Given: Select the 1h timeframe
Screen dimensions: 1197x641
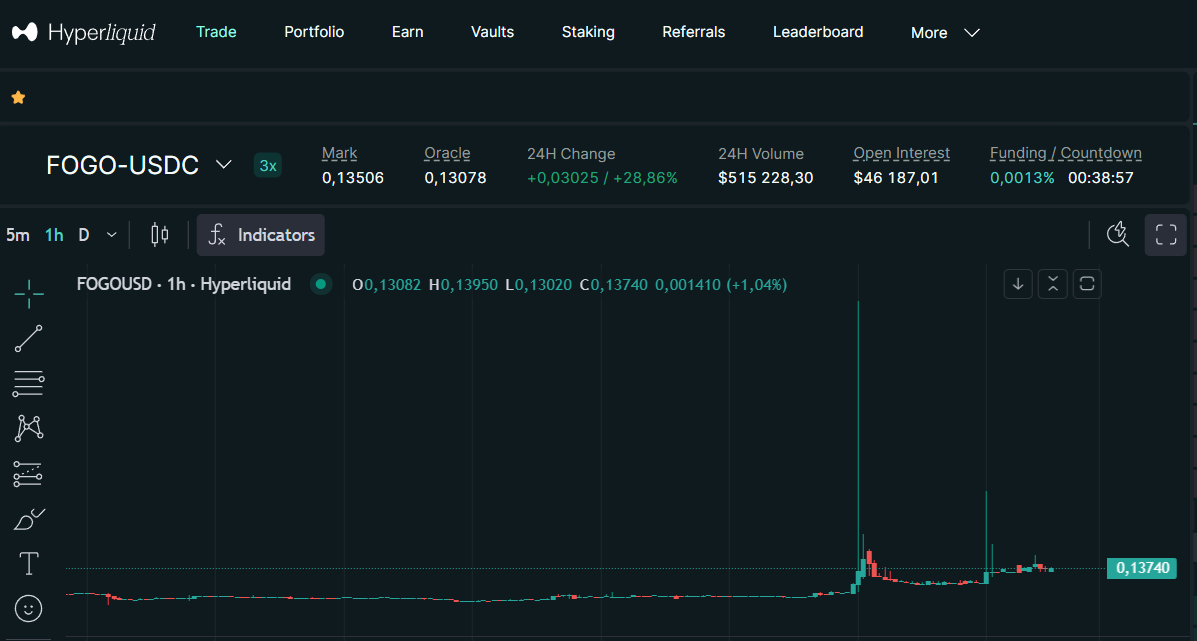Looking at the screenshot, I should point(54,235).
